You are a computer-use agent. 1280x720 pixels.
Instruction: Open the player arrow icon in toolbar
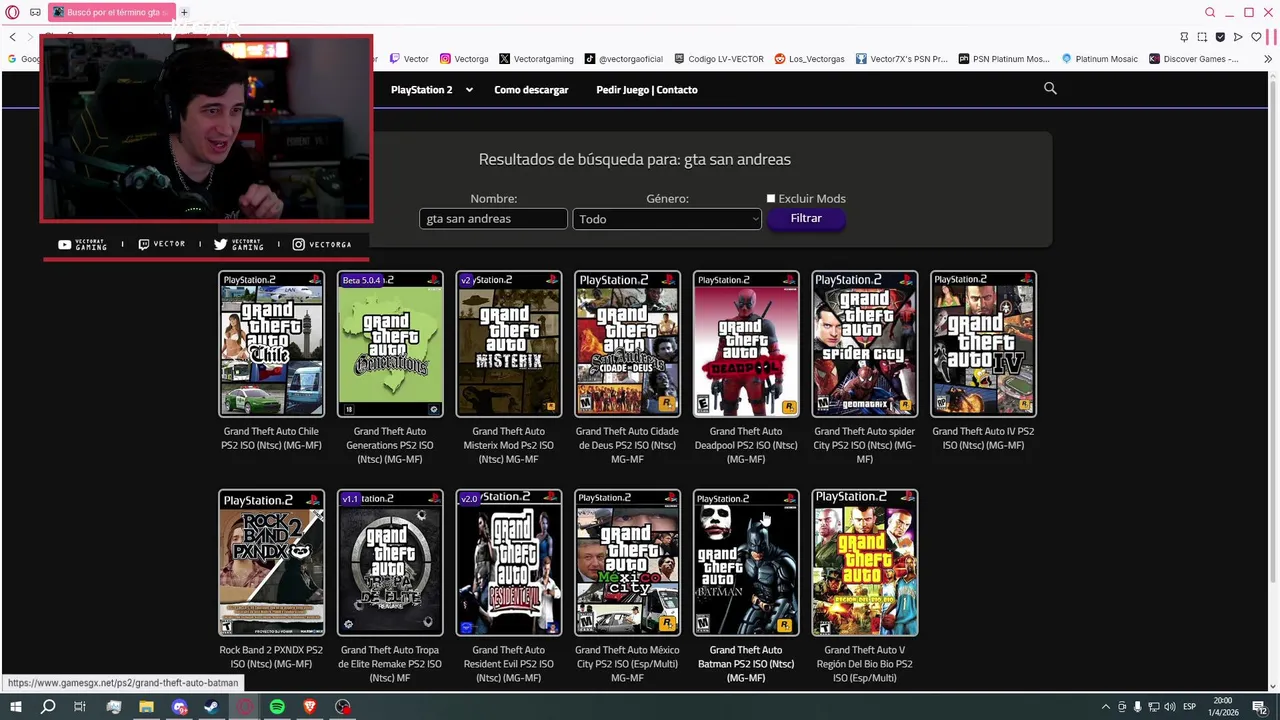click(x=1238, y=37)
